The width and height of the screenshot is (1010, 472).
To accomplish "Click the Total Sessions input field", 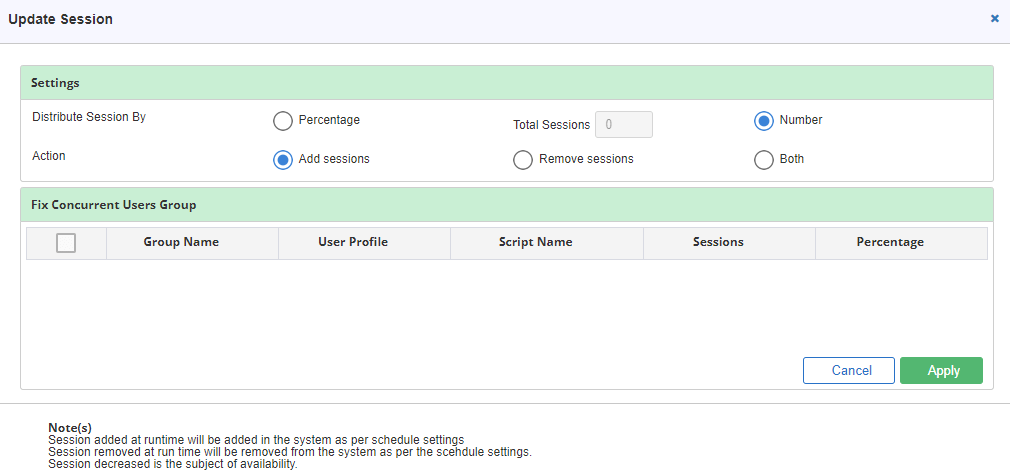I will coord(624,124).
